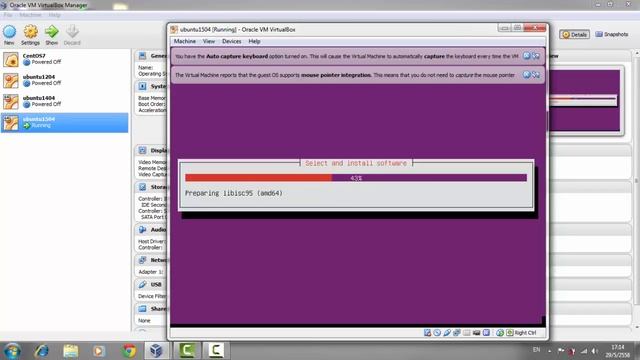640x360 pixels.
Task: Click the system clock in tray
Action: coord(618,351)
